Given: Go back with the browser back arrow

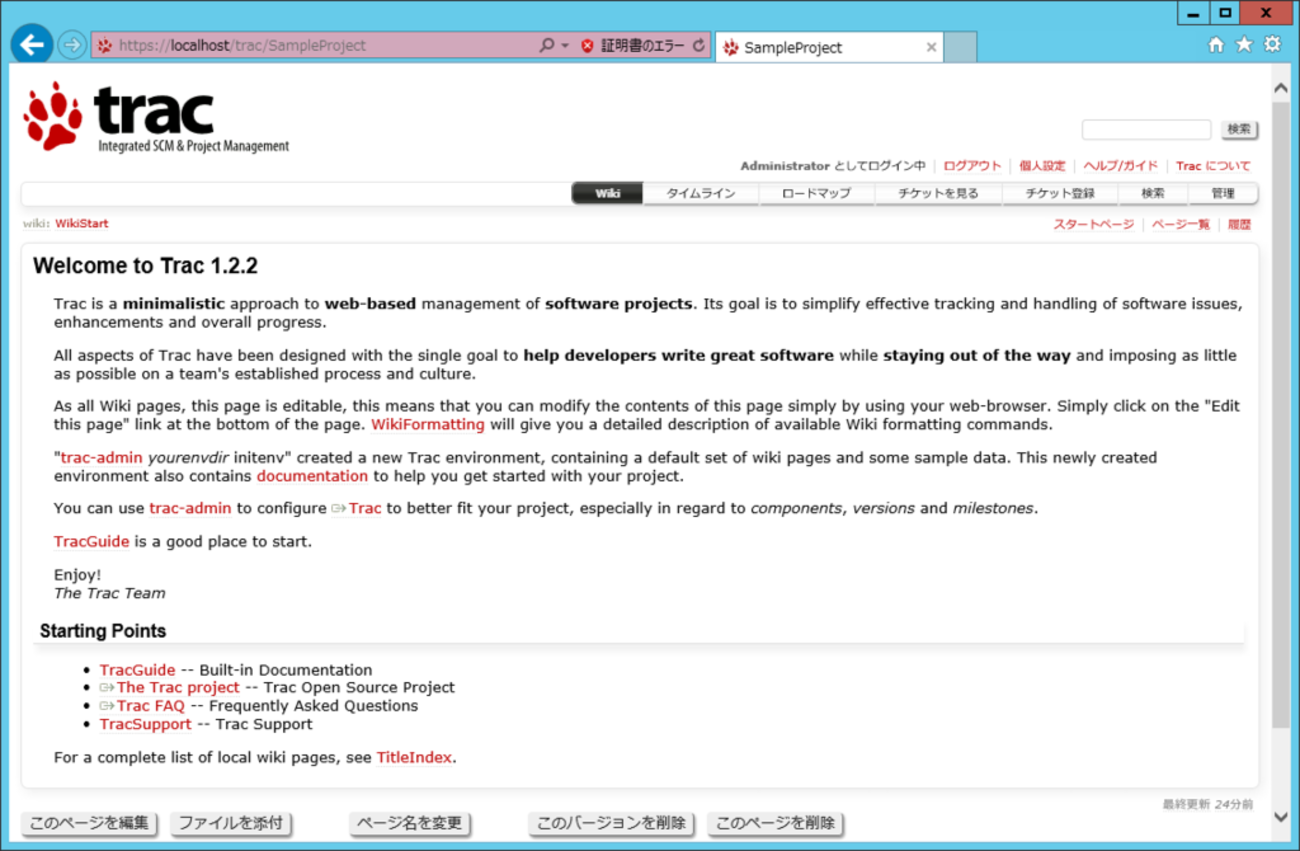Looking at the screenshot, I should [32, 45].
